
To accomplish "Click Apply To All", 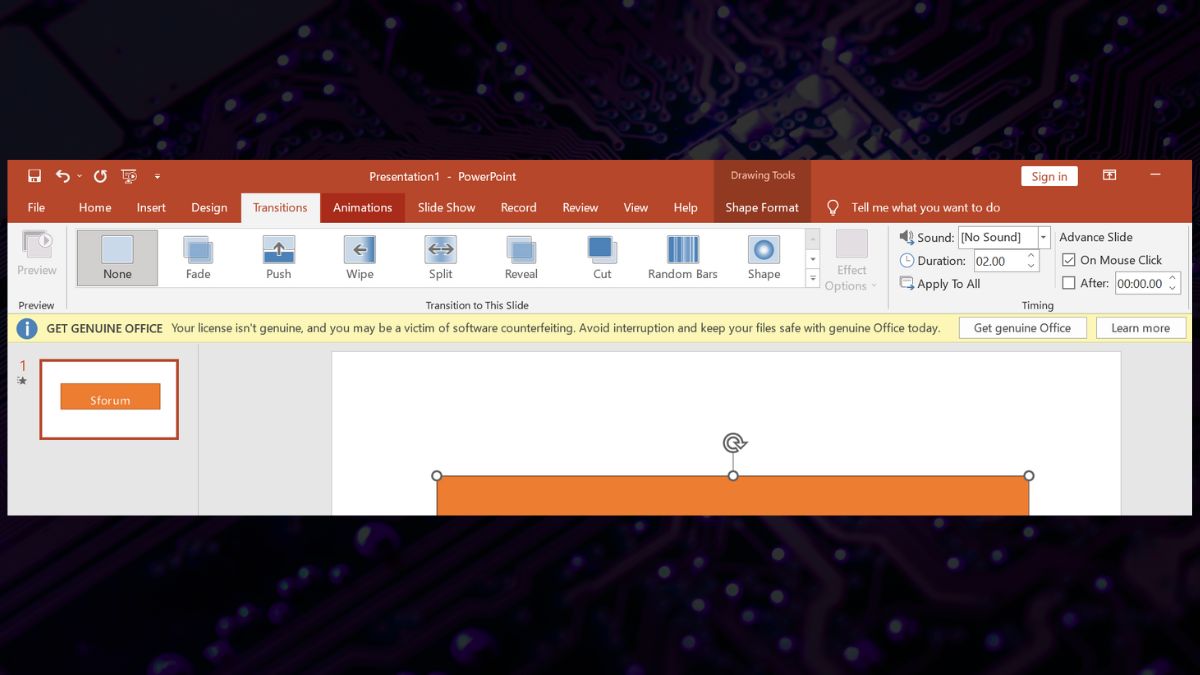I will [940, 284].
